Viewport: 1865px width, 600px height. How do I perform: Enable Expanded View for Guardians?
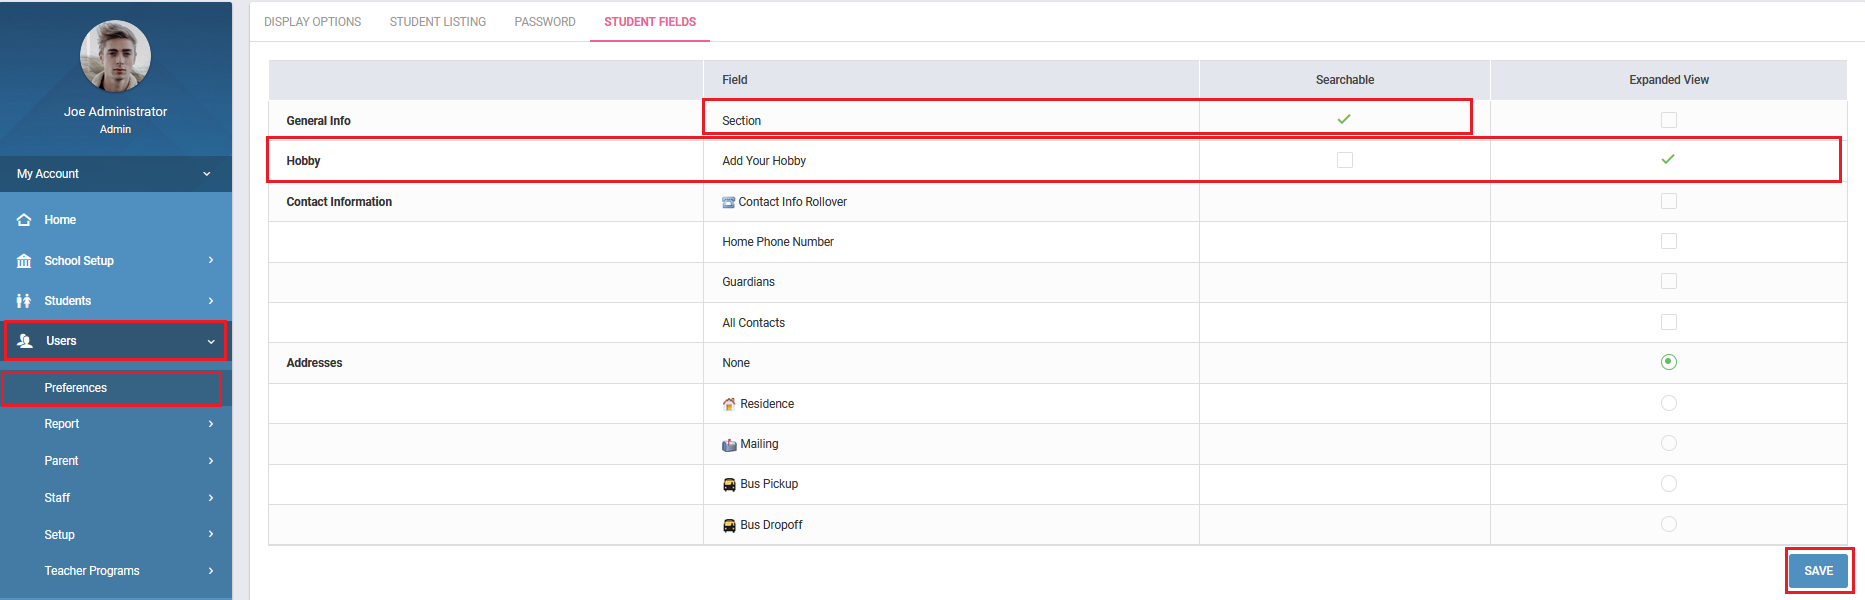click(1669, 281)
